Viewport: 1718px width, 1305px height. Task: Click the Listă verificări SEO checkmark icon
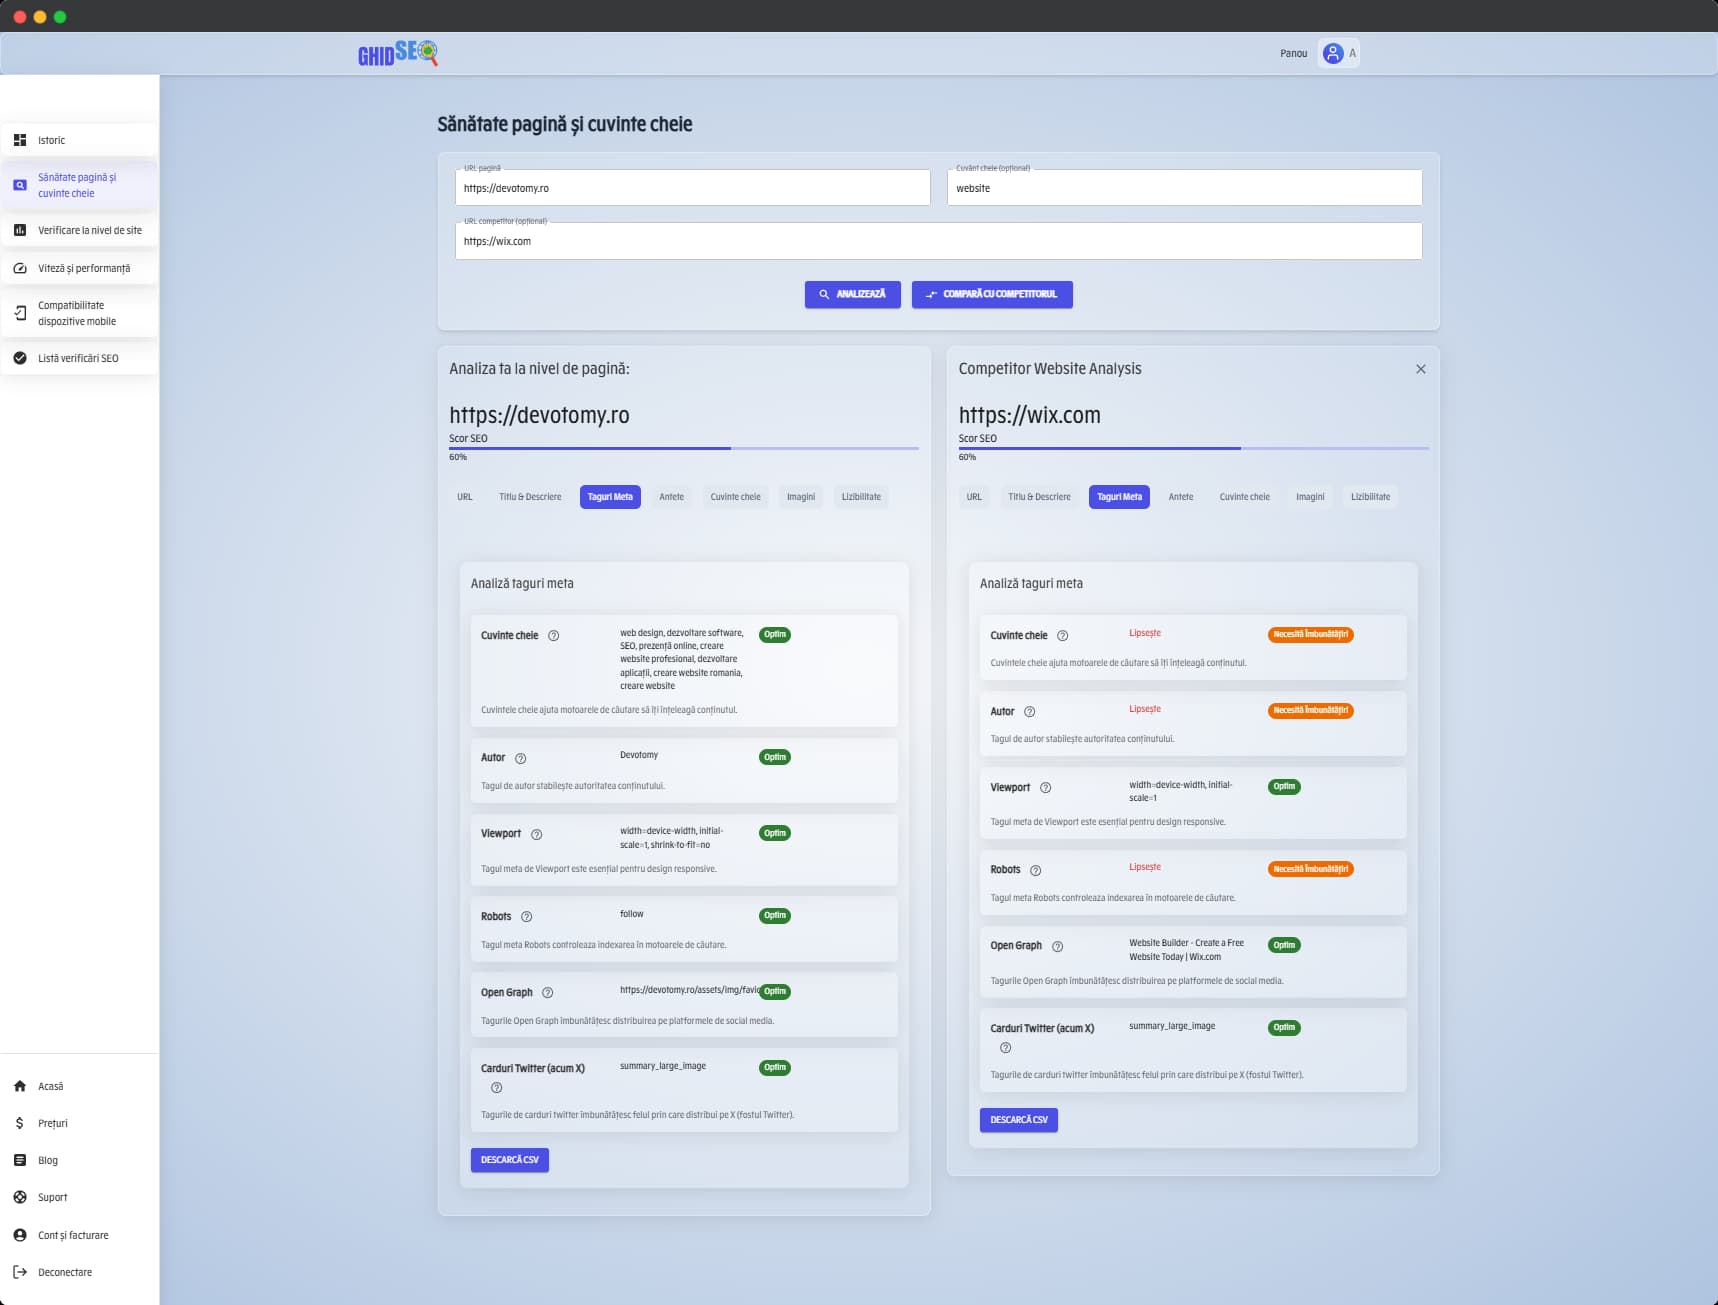pyautogui.click(x=20, y=358)
